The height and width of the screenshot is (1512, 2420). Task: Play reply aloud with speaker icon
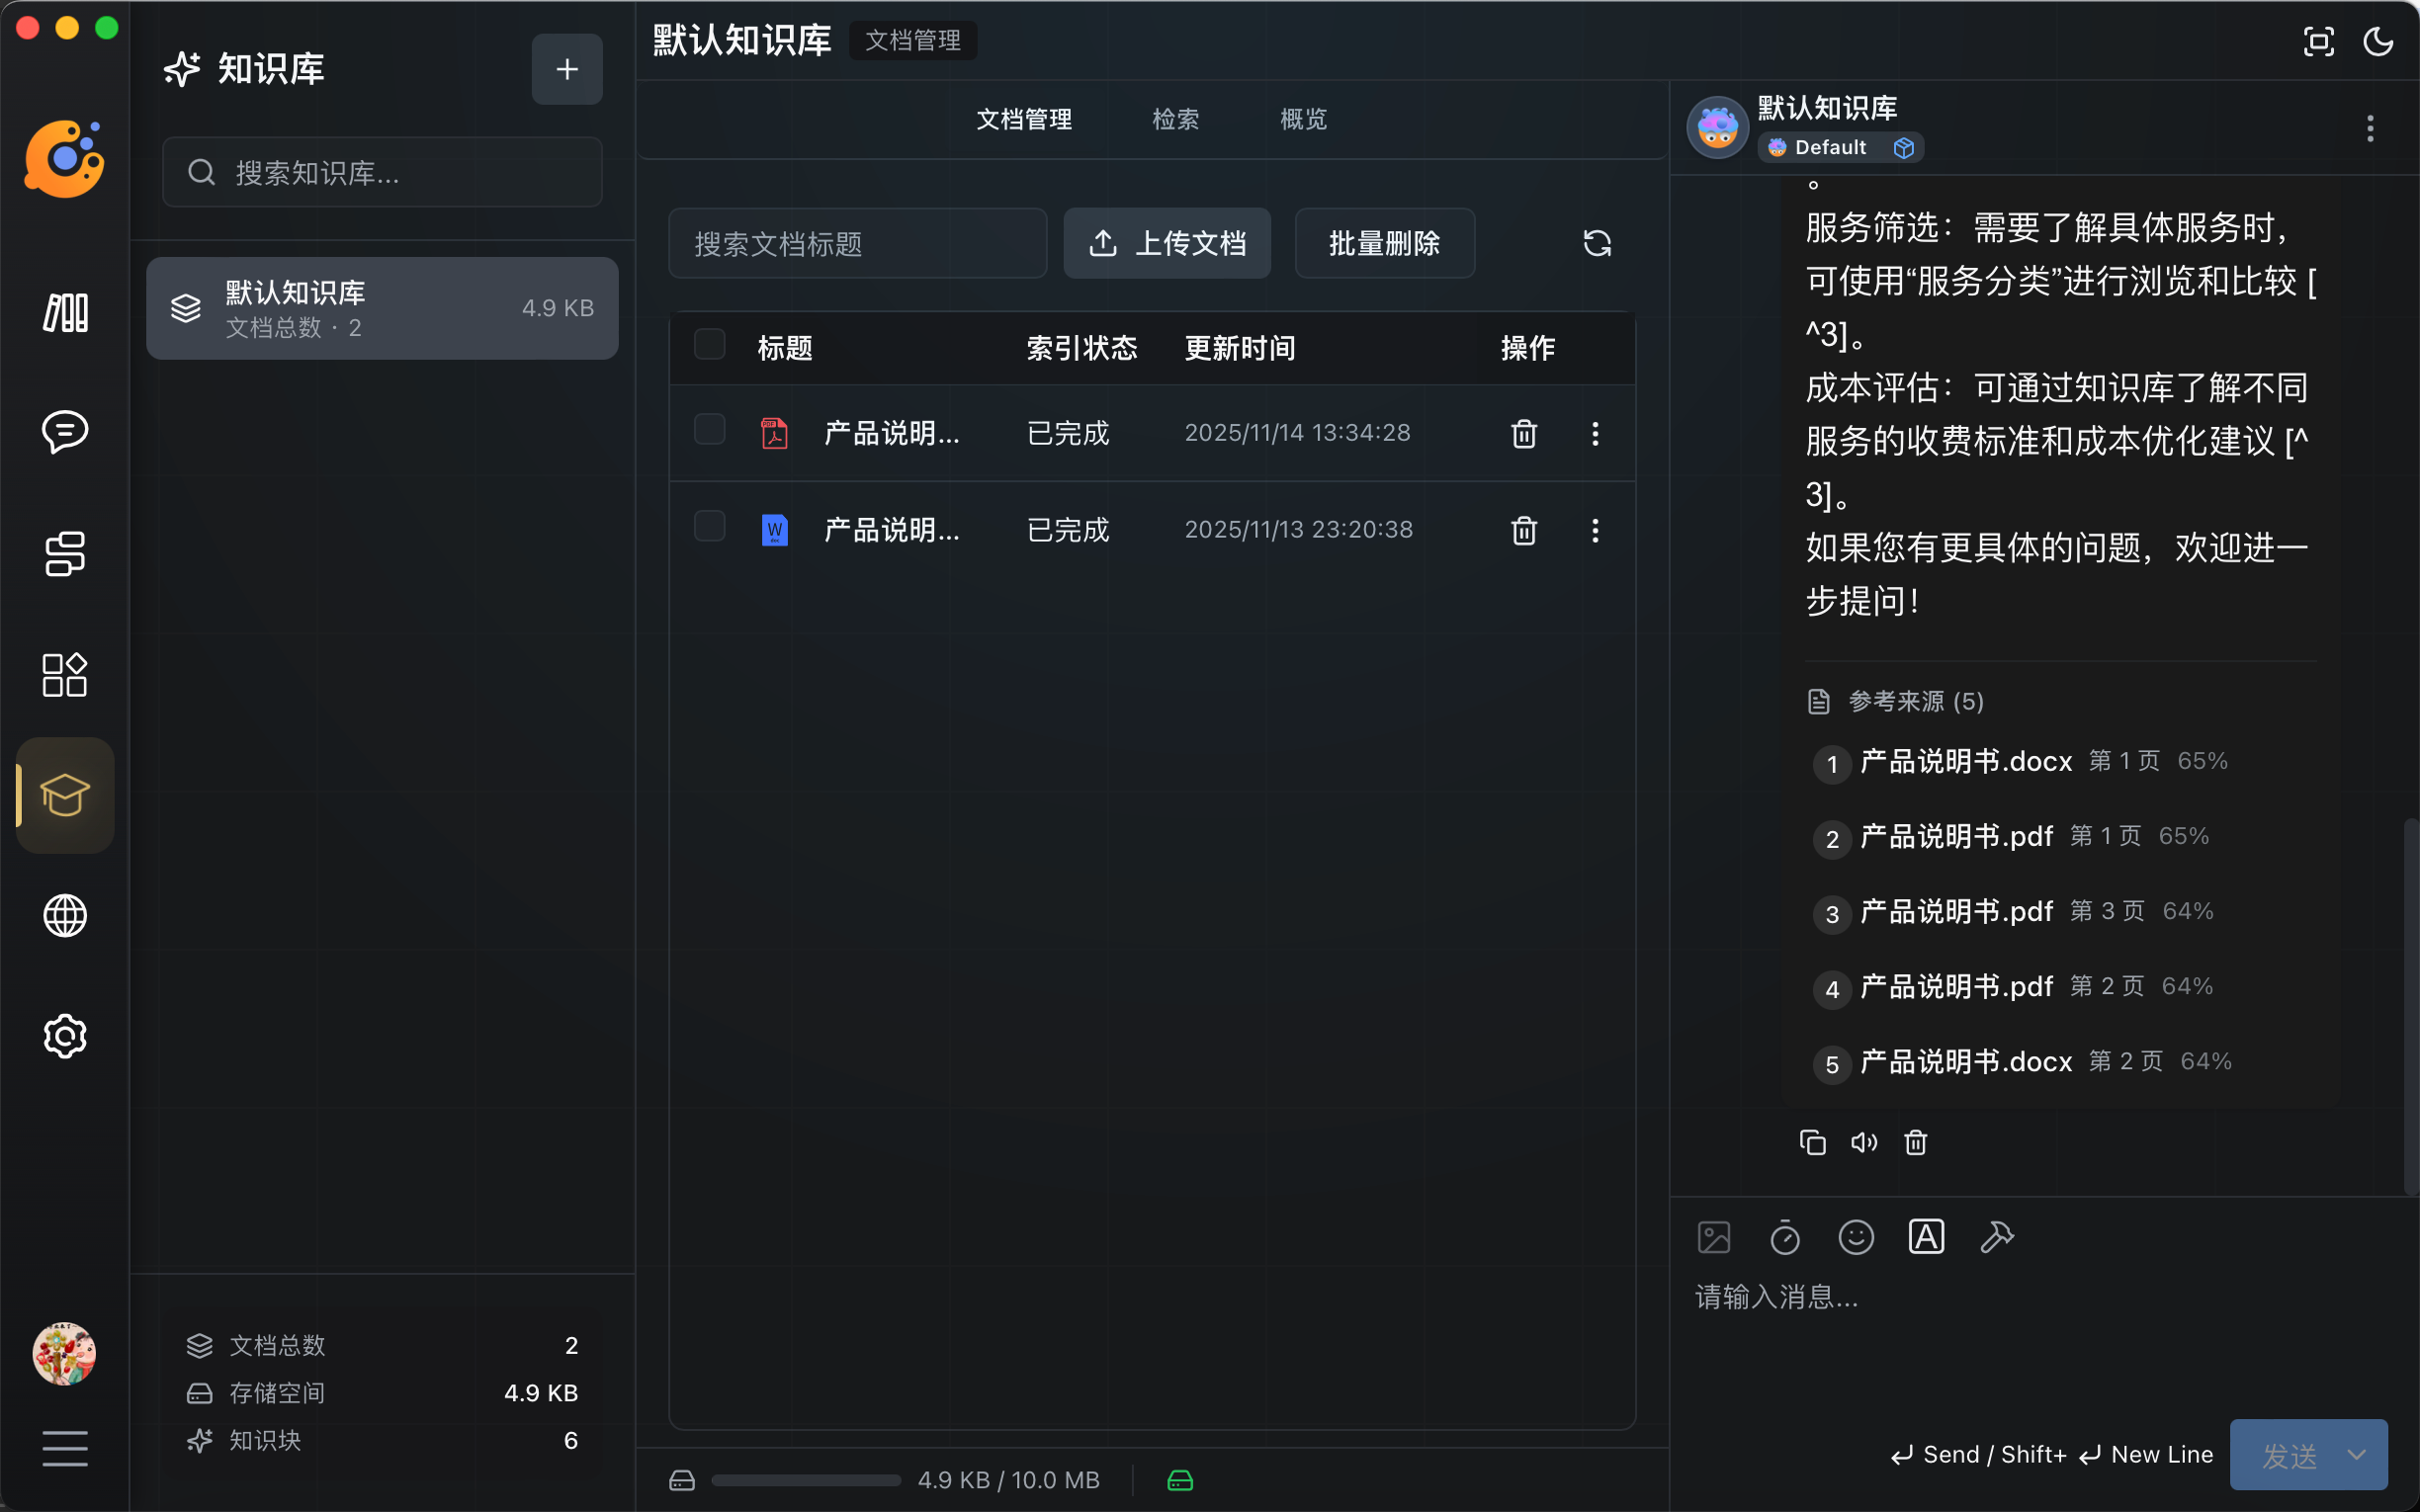click(x=1864, y=1142)
